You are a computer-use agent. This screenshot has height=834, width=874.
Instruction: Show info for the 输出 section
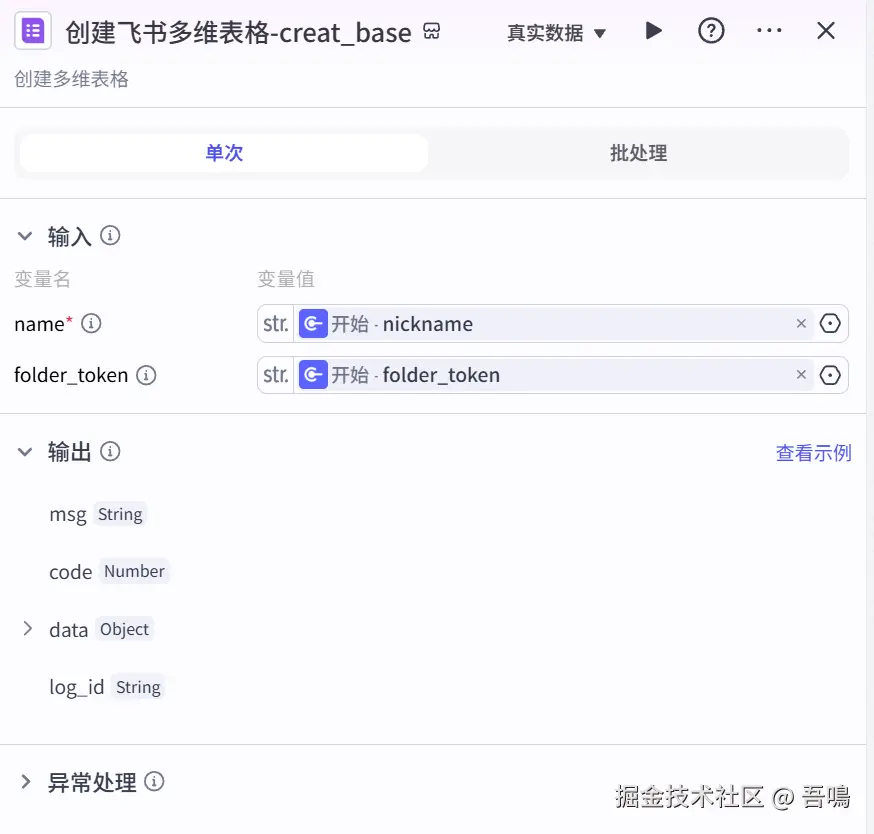(x=110, y=452)
